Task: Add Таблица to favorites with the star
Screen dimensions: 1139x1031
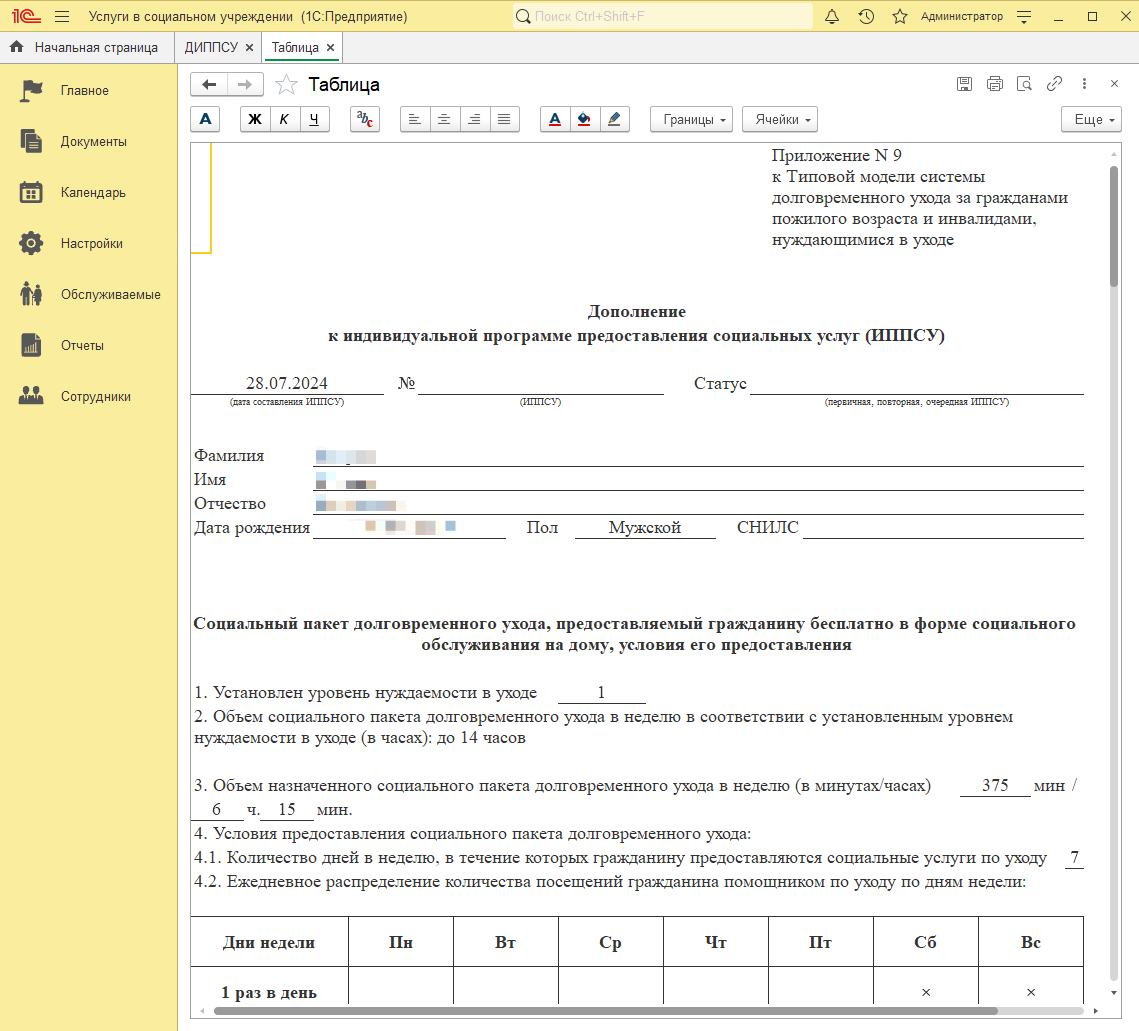Action: click(286, 84)
